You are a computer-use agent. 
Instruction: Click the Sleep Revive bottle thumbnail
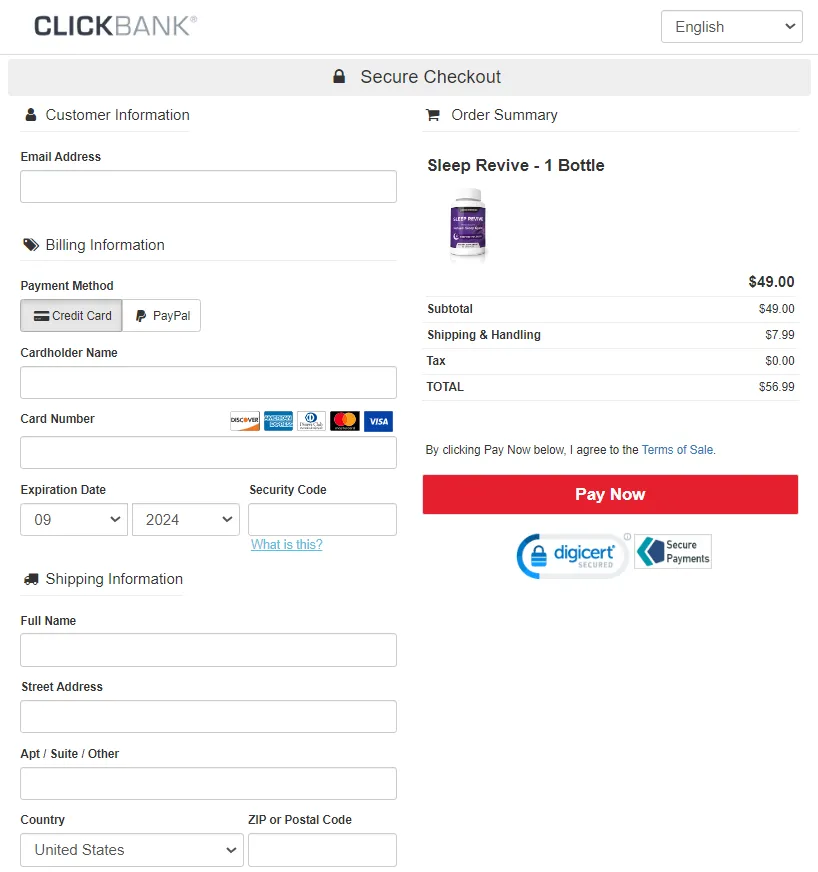(468, 225)
